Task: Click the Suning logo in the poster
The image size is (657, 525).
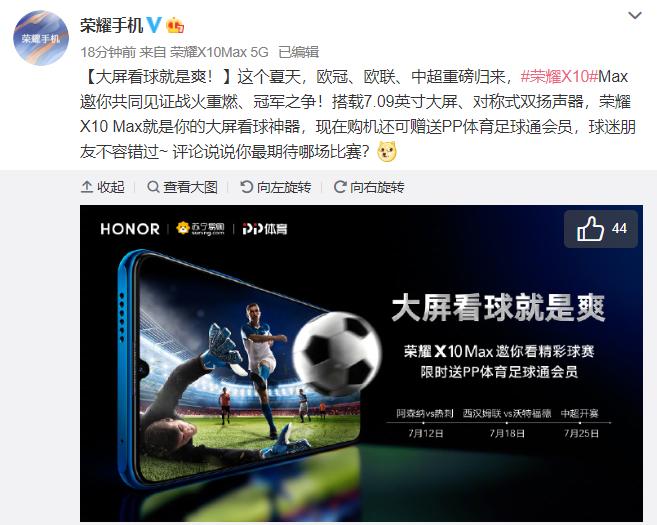Action: point(200,228)
